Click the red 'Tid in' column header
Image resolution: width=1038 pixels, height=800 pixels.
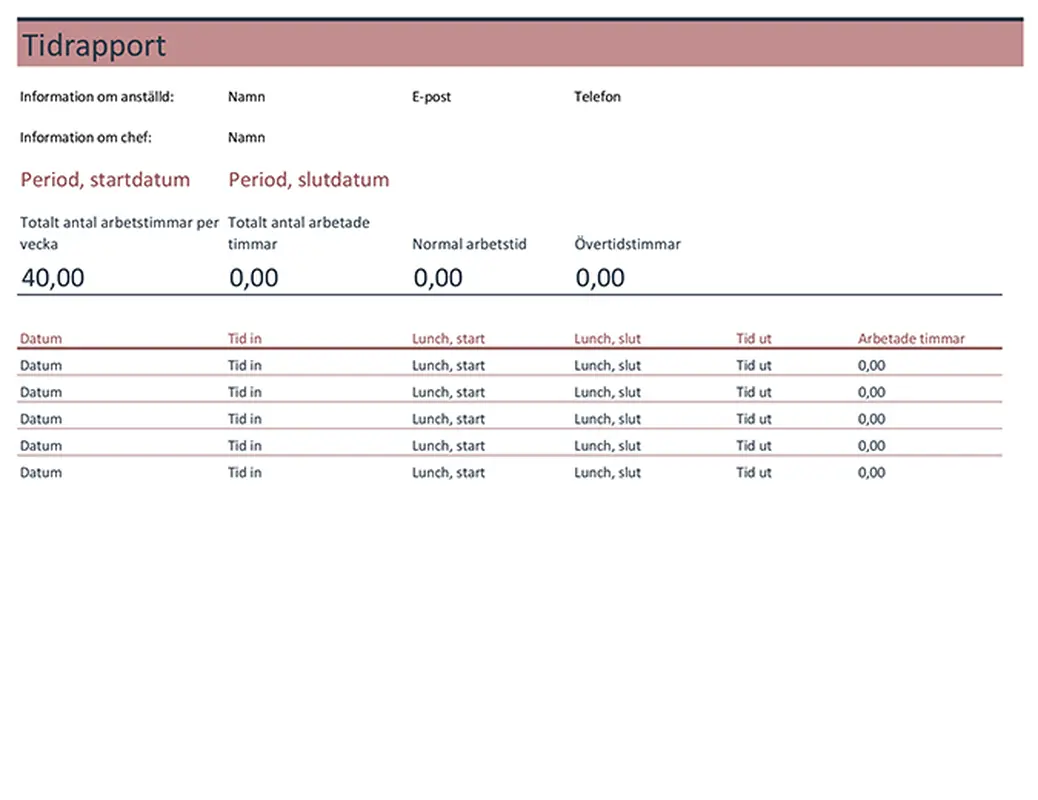coord(245,339)
